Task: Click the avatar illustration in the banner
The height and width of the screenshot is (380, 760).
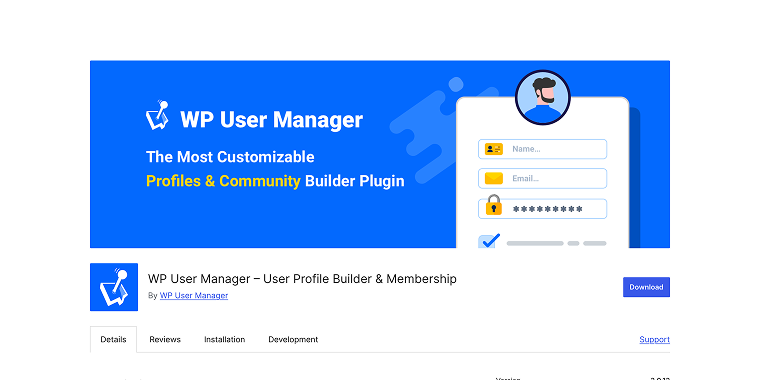Action: coord(542,97)
